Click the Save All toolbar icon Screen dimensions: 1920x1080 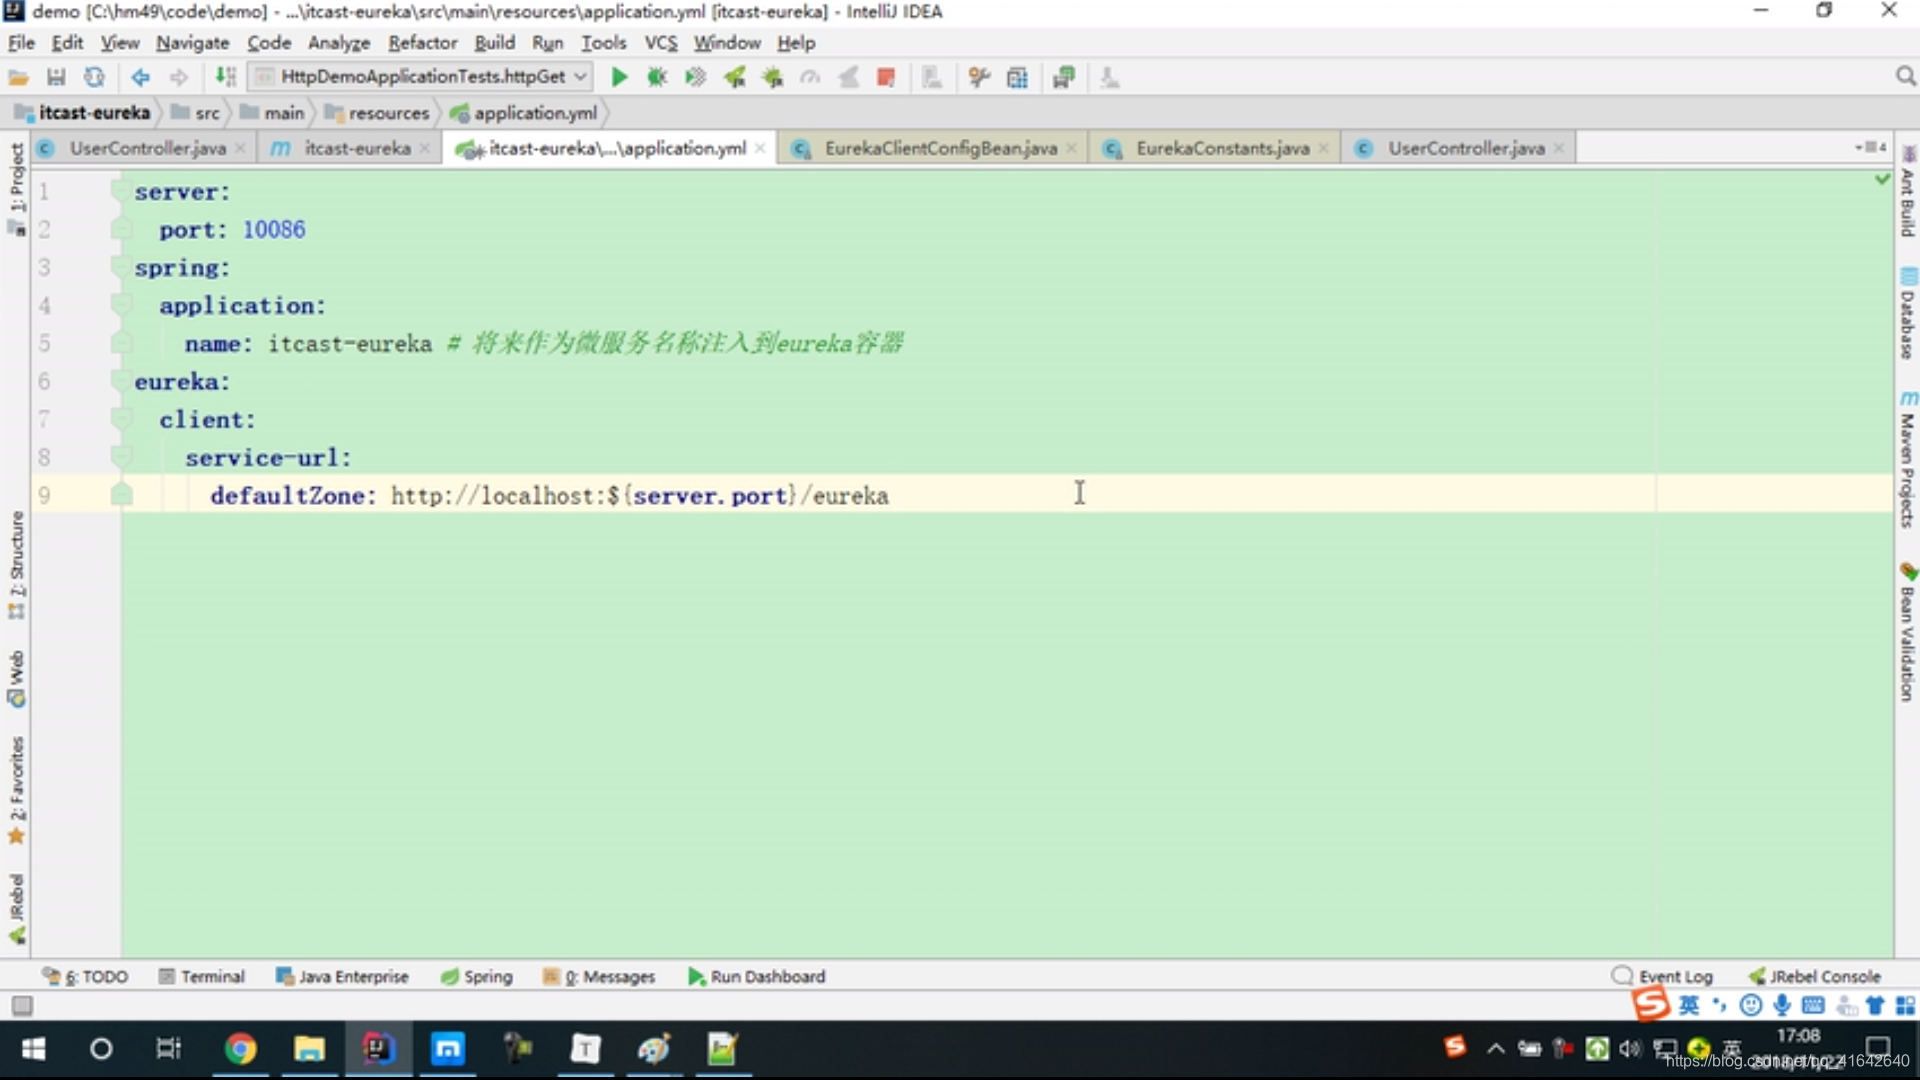(56, 77)
